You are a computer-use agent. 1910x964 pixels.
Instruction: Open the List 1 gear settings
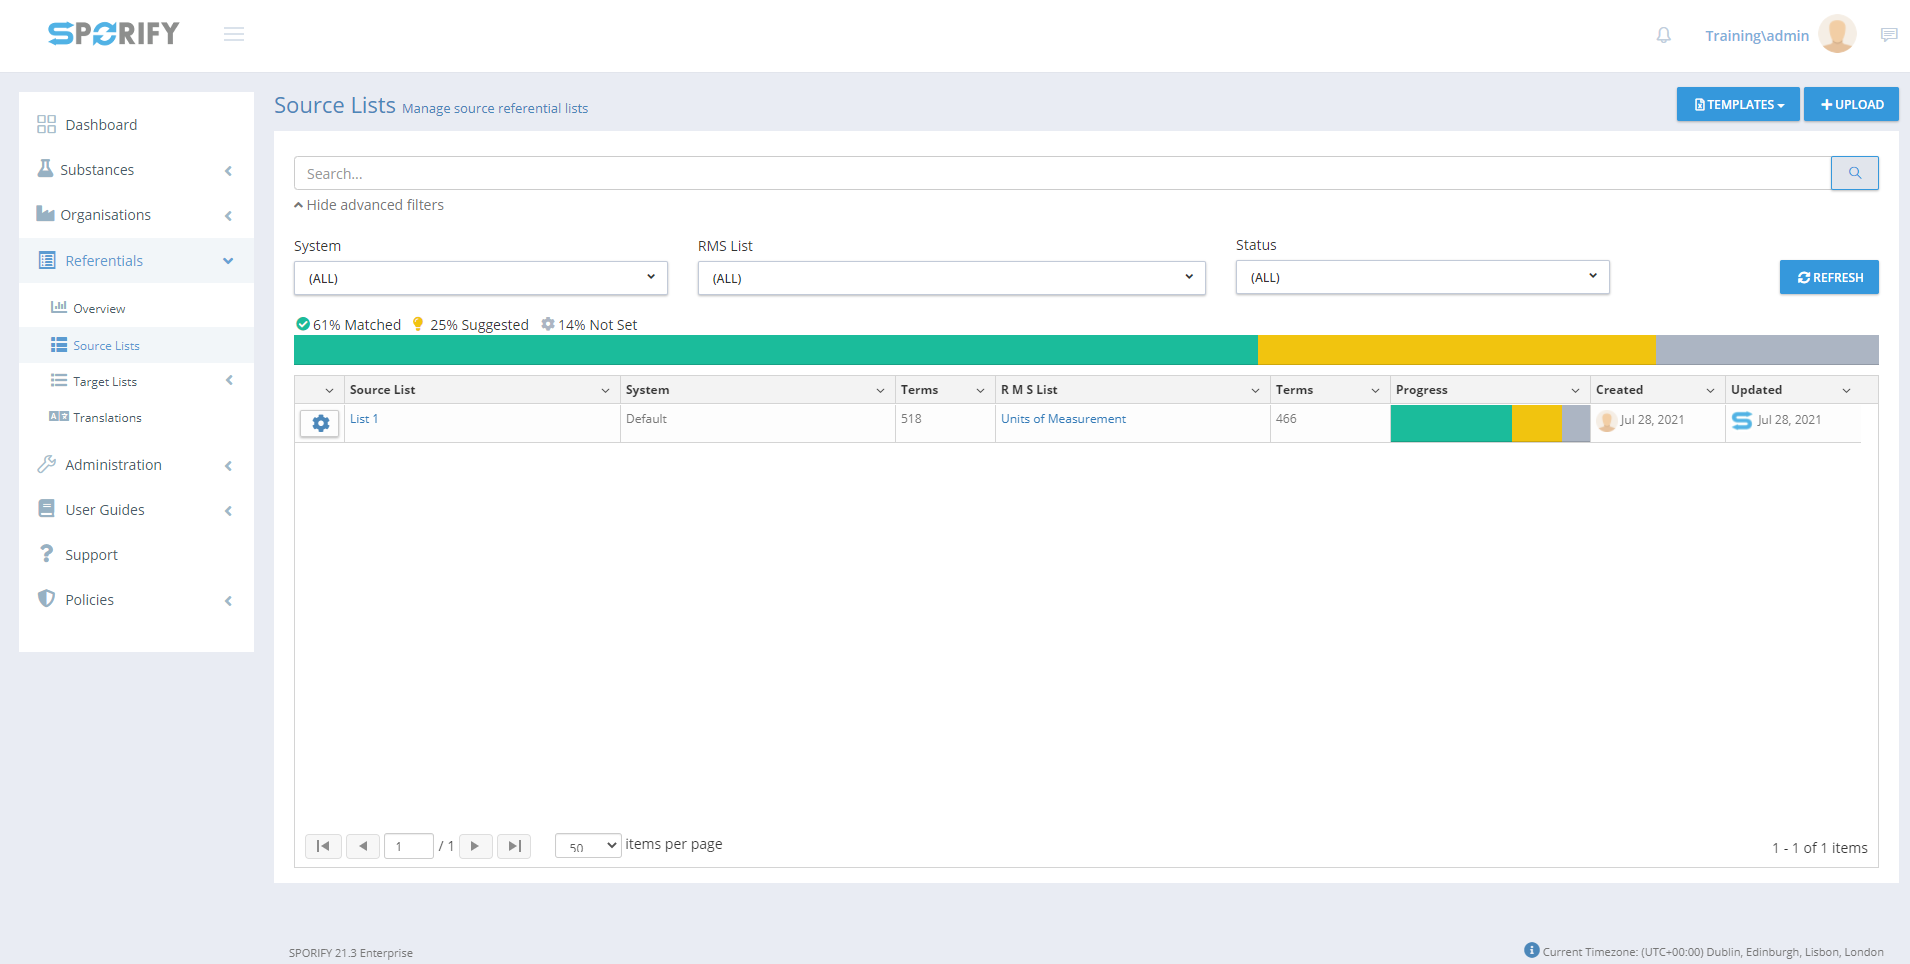click(x=320, y=423)
